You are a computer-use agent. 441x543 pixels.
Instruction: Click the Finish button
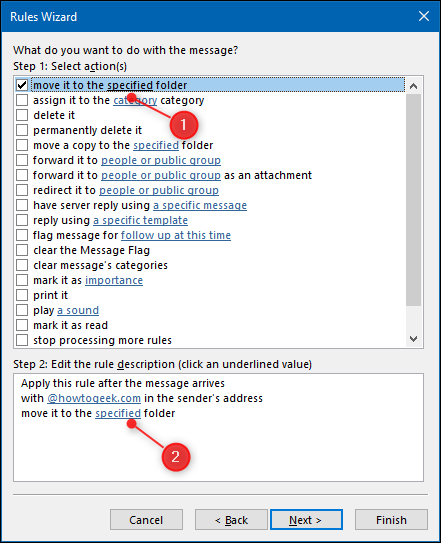click(391, 519)
